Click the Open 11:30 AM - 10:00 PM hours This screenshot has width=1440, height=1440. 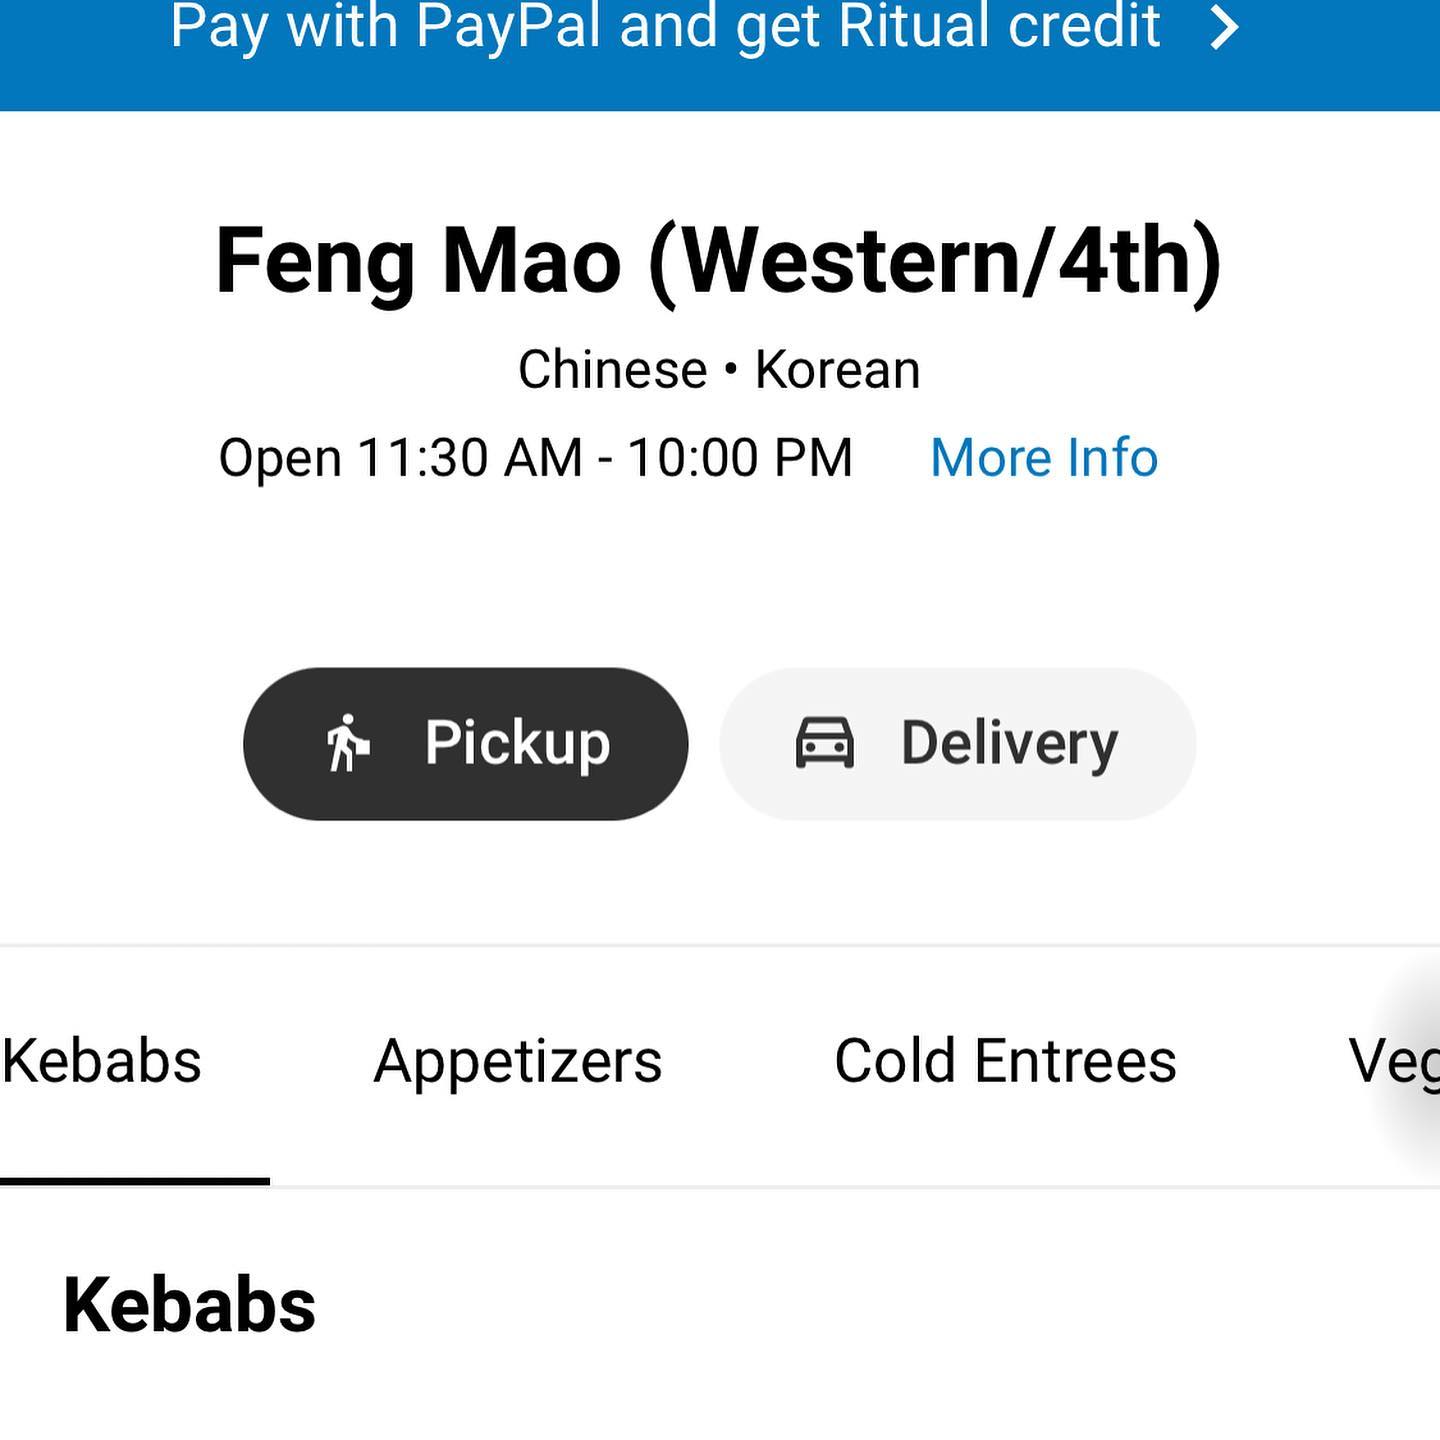(x=535, y=458)
